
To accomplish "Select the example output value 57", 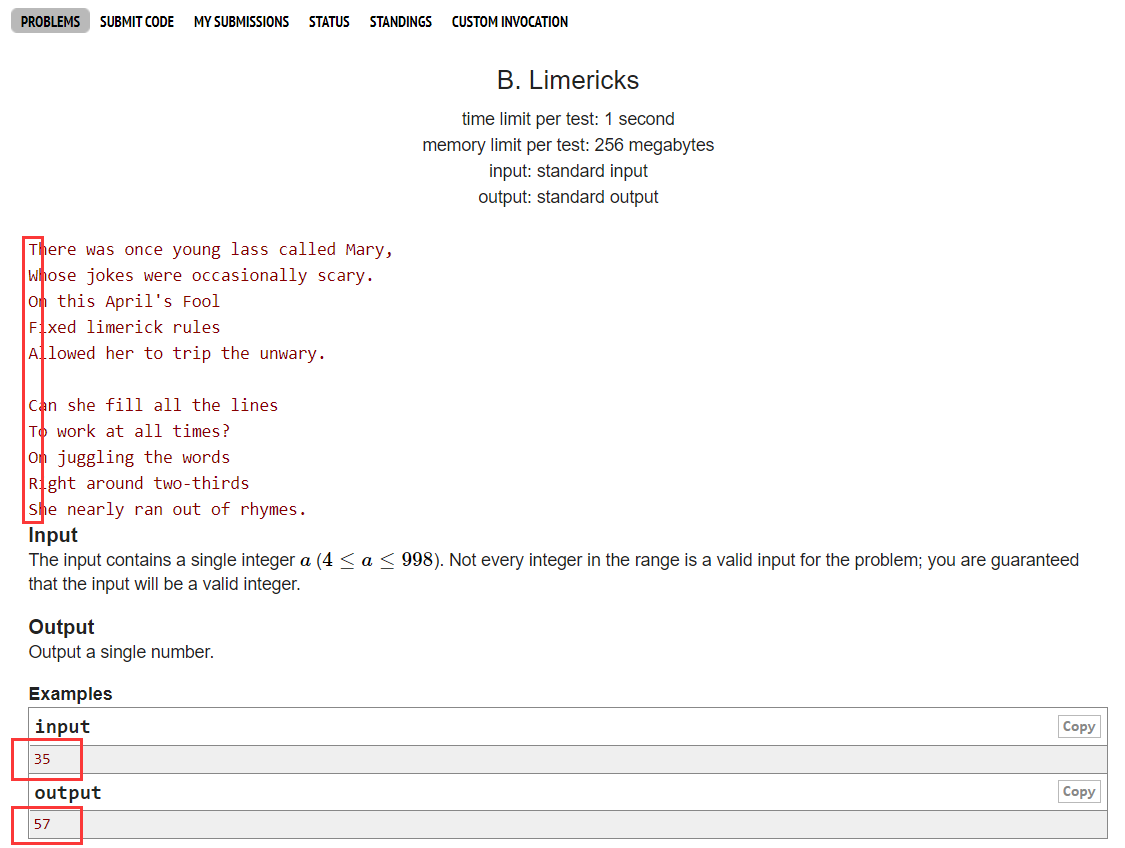I will coord(42,824).
